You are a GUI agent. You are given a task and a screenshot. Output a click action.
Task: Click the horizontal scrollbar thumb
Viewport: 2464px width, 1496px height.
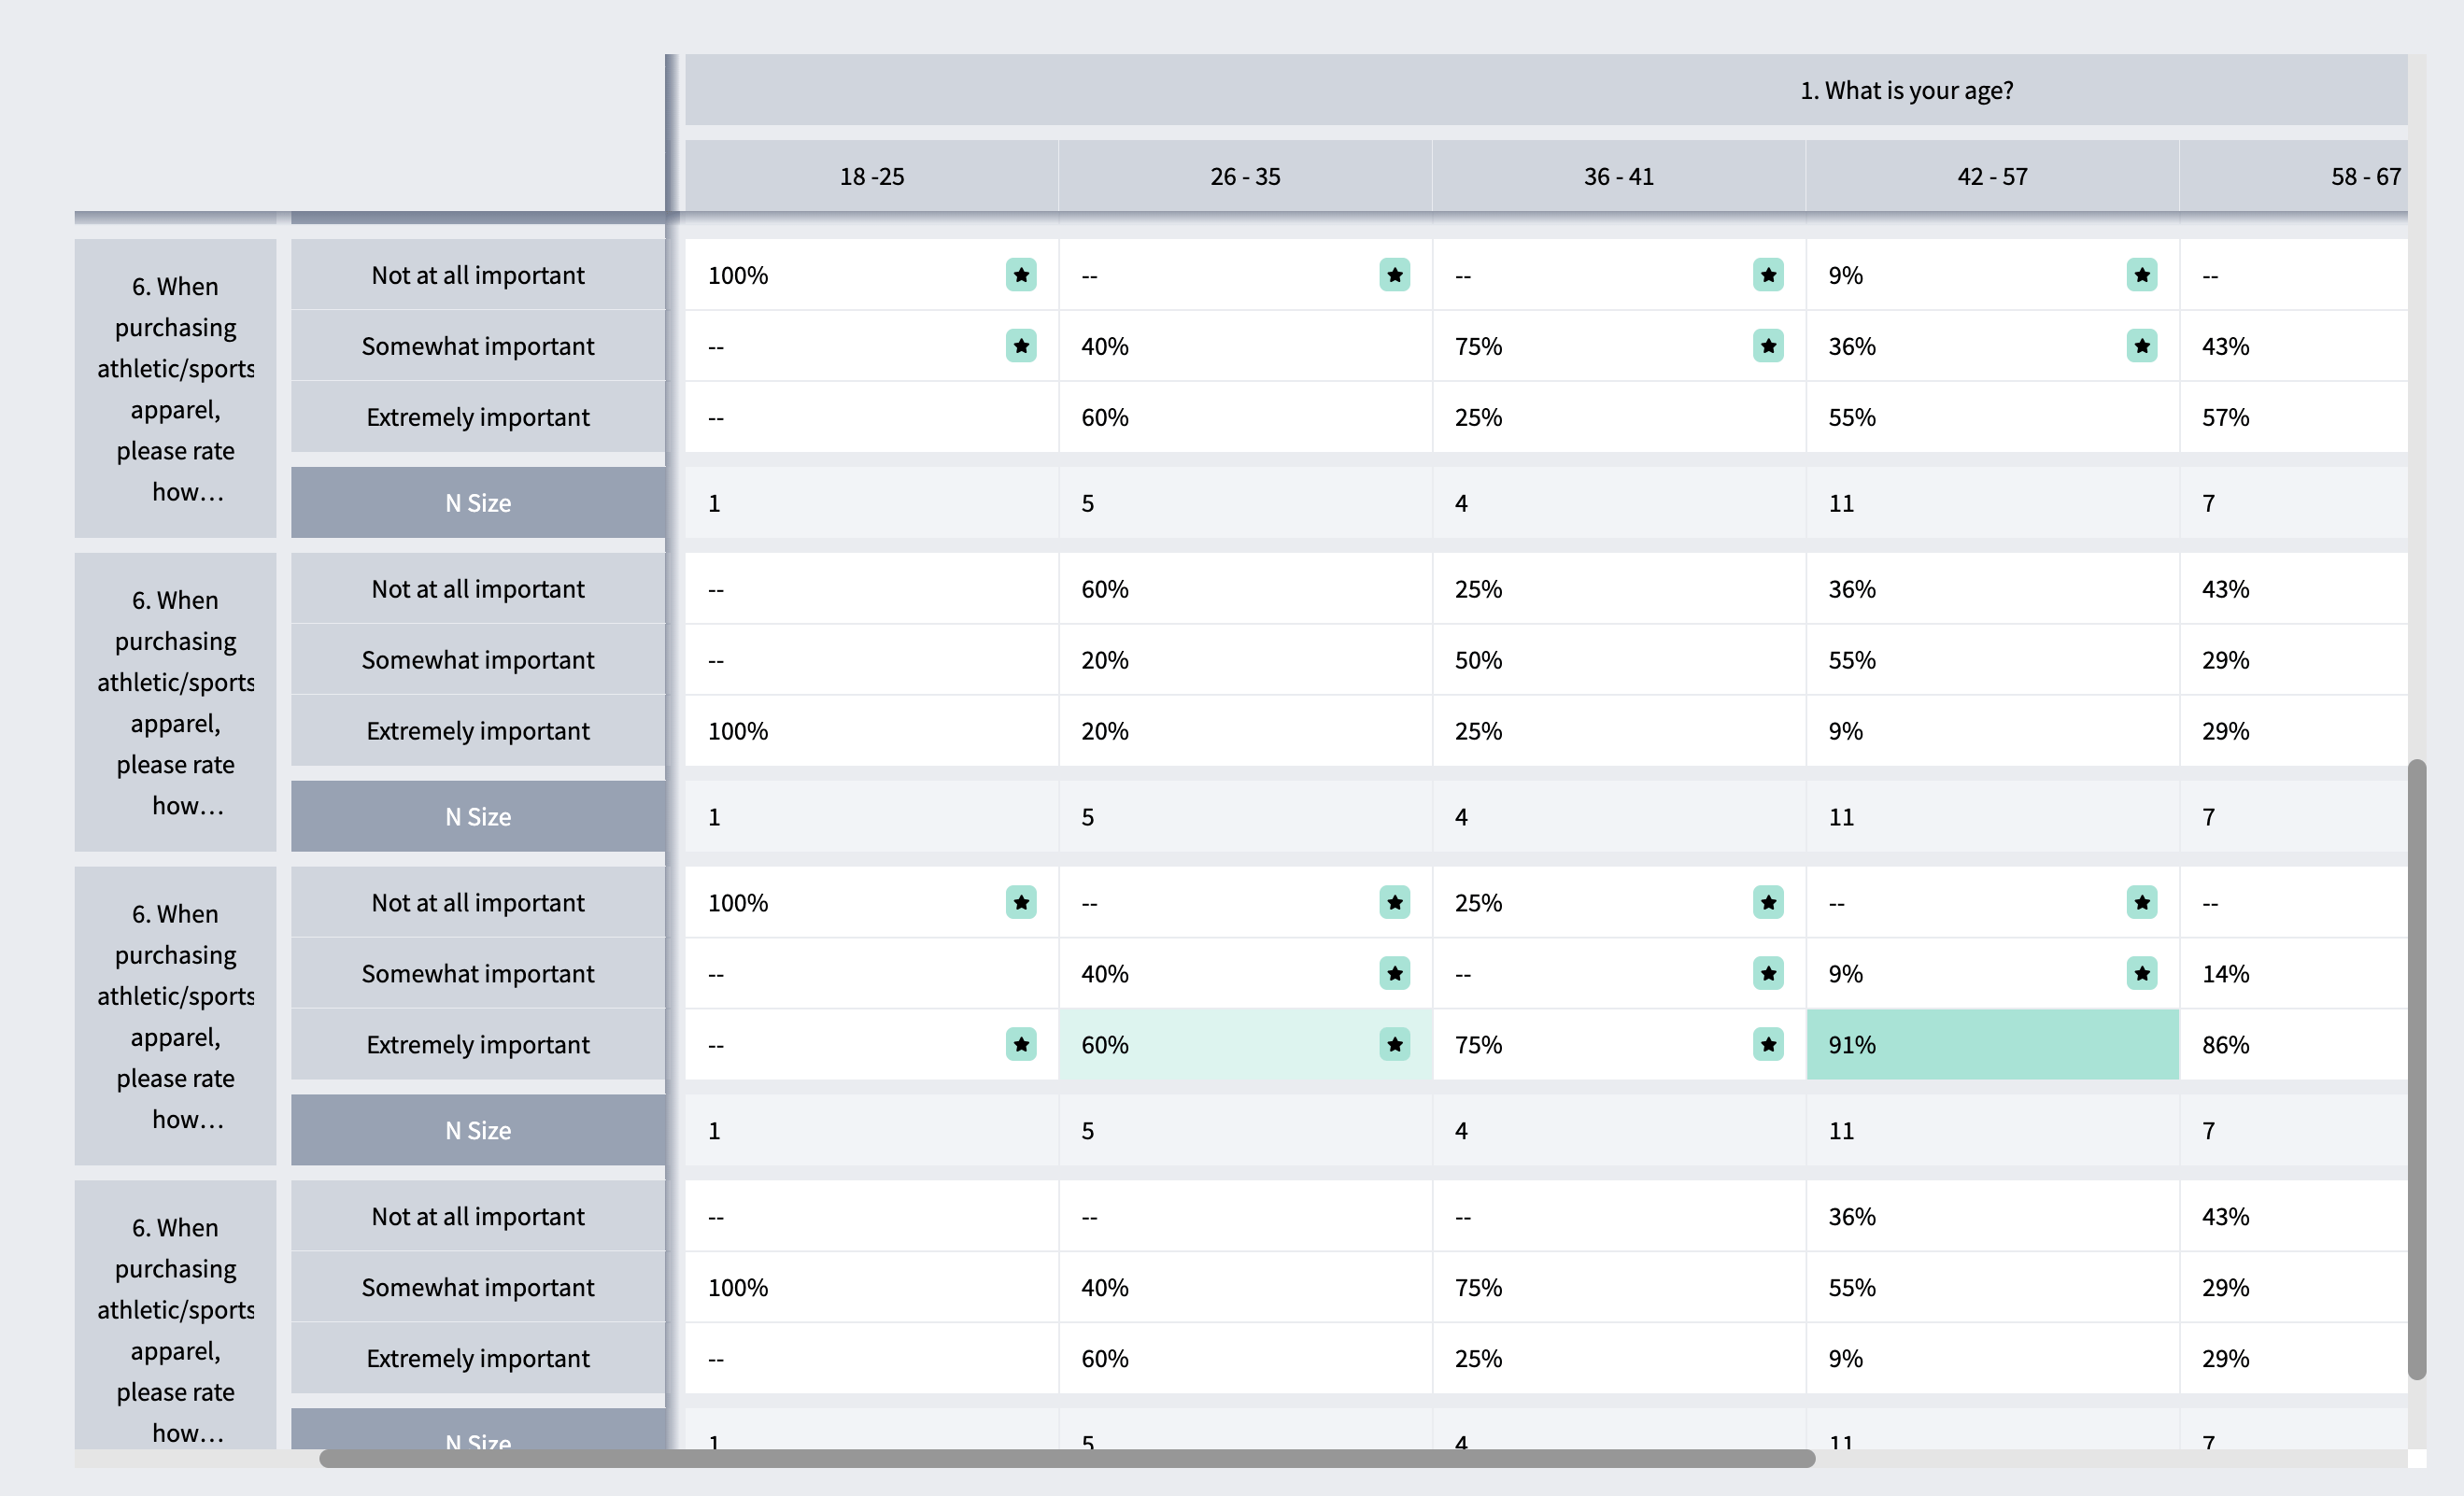pyautogui.click(x=1067, y=1459)
